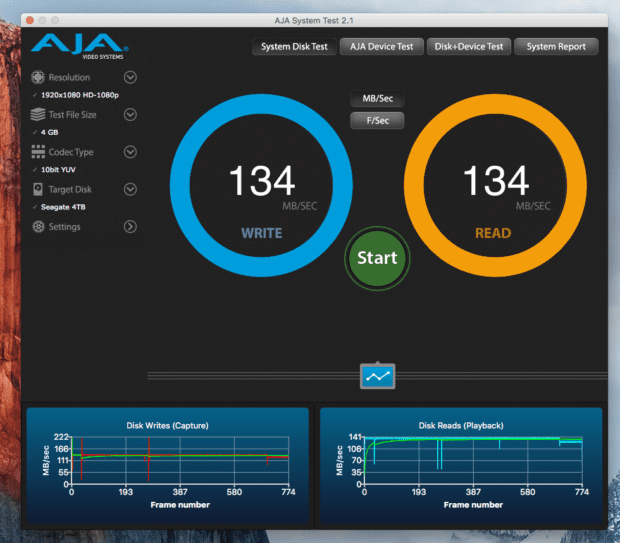This screenshot has height=543, width=620.
Task: Open the Target Disk dropdown arrow
Action: pyautogui.click(x=130, y=189)
